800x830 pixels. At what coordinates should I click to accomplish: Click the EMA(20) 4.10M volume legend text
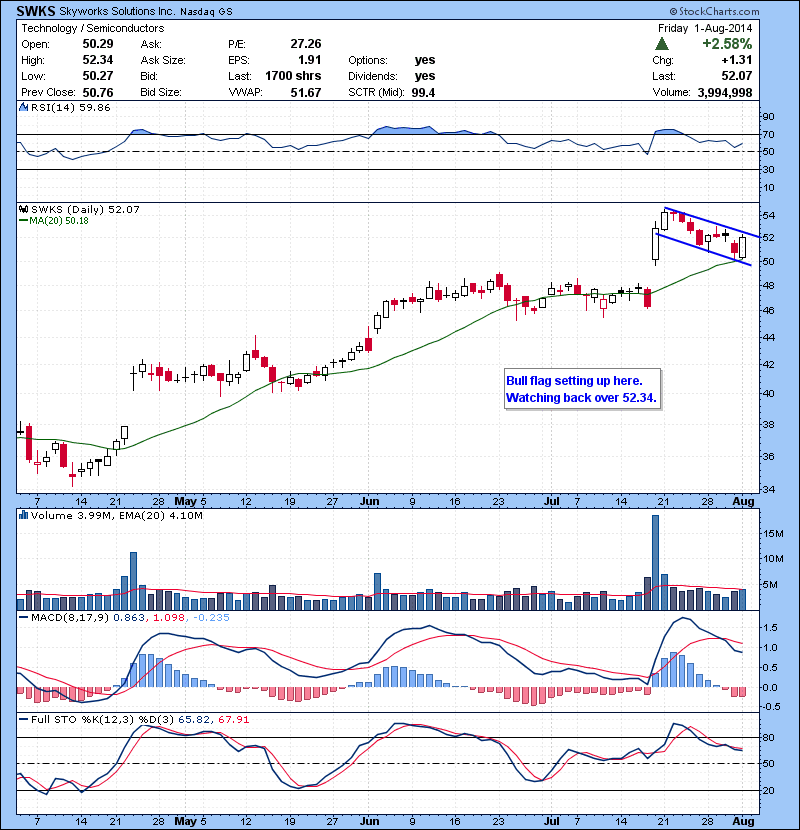(161, 515)
